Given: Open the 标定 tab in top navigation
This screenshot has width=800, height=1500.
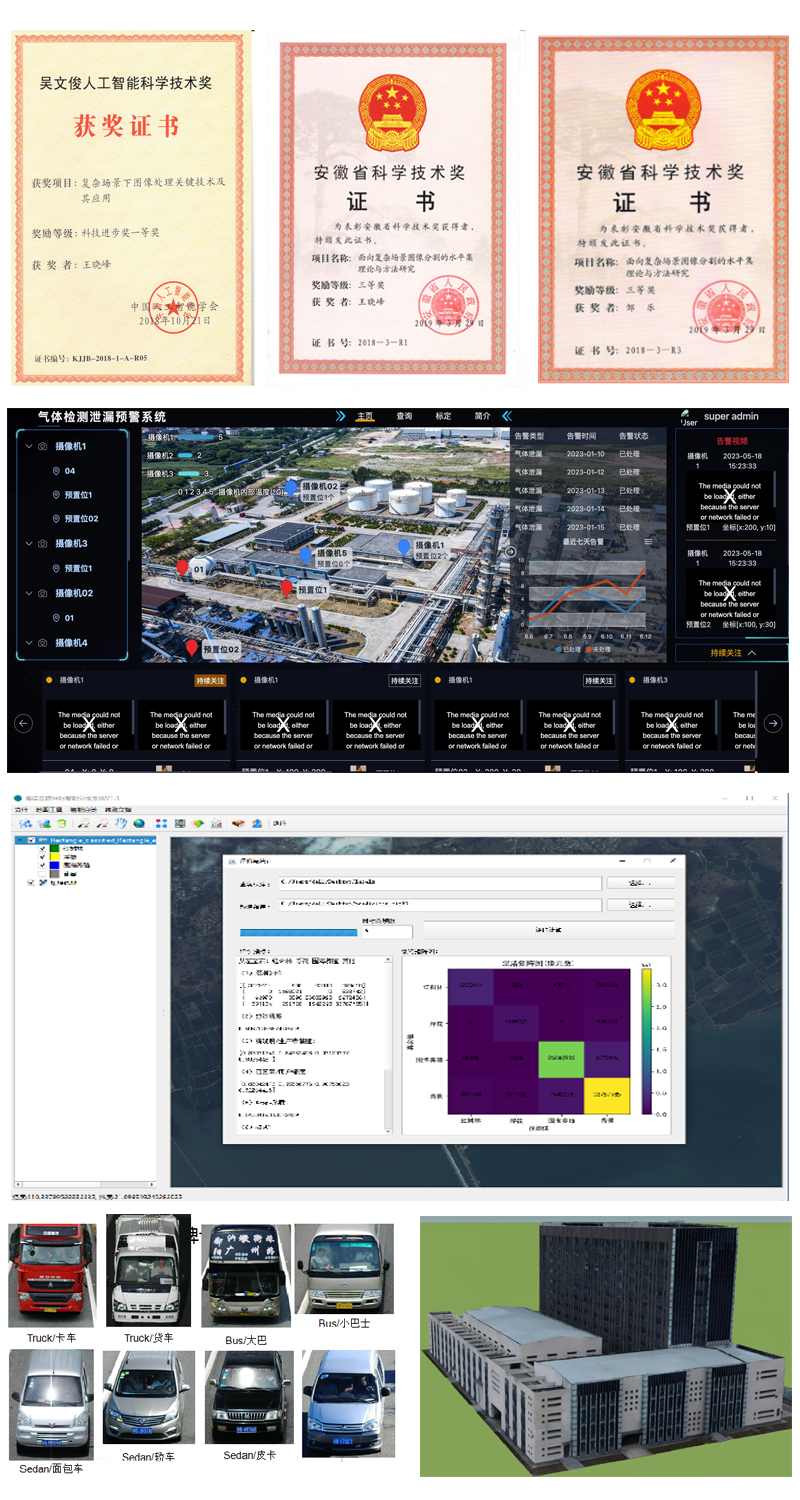Looking at the screenshot, I should pos(443,416).
